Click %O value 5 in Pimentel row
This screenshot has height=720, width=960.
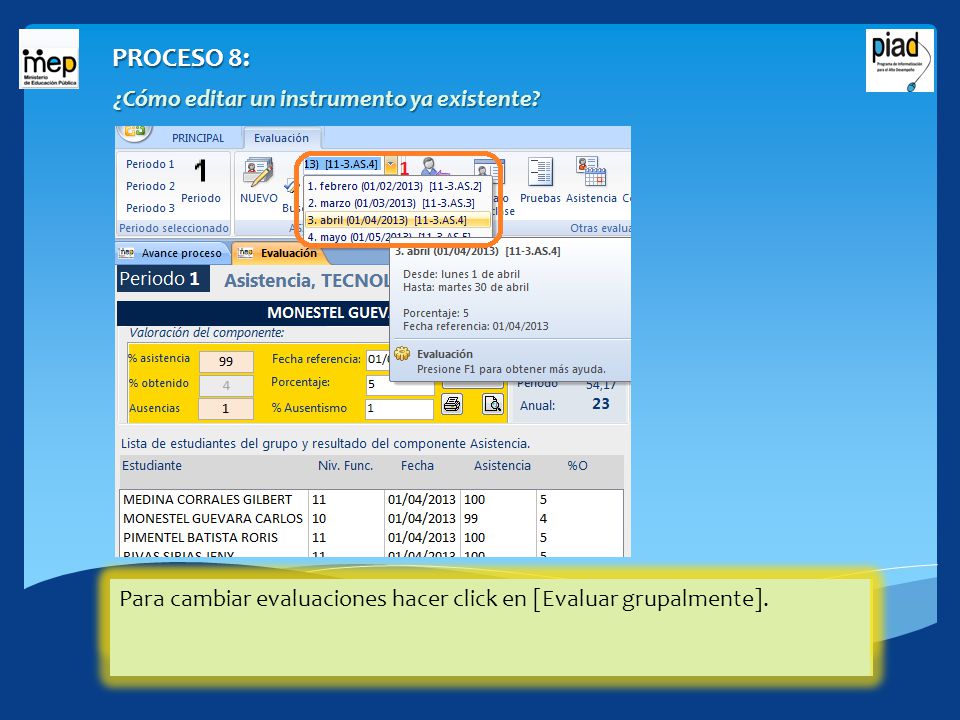[543, 538]
